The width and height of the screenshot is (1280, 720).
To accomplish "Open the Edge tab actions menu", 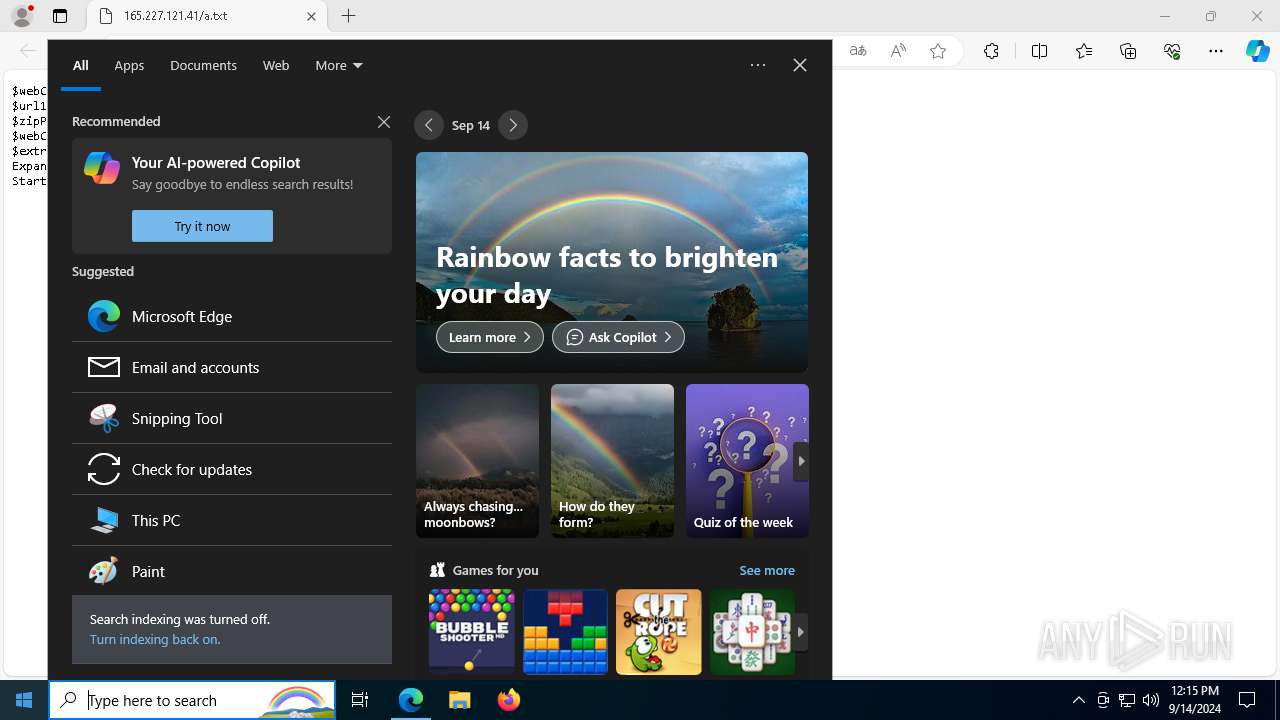I will (60, 16).
